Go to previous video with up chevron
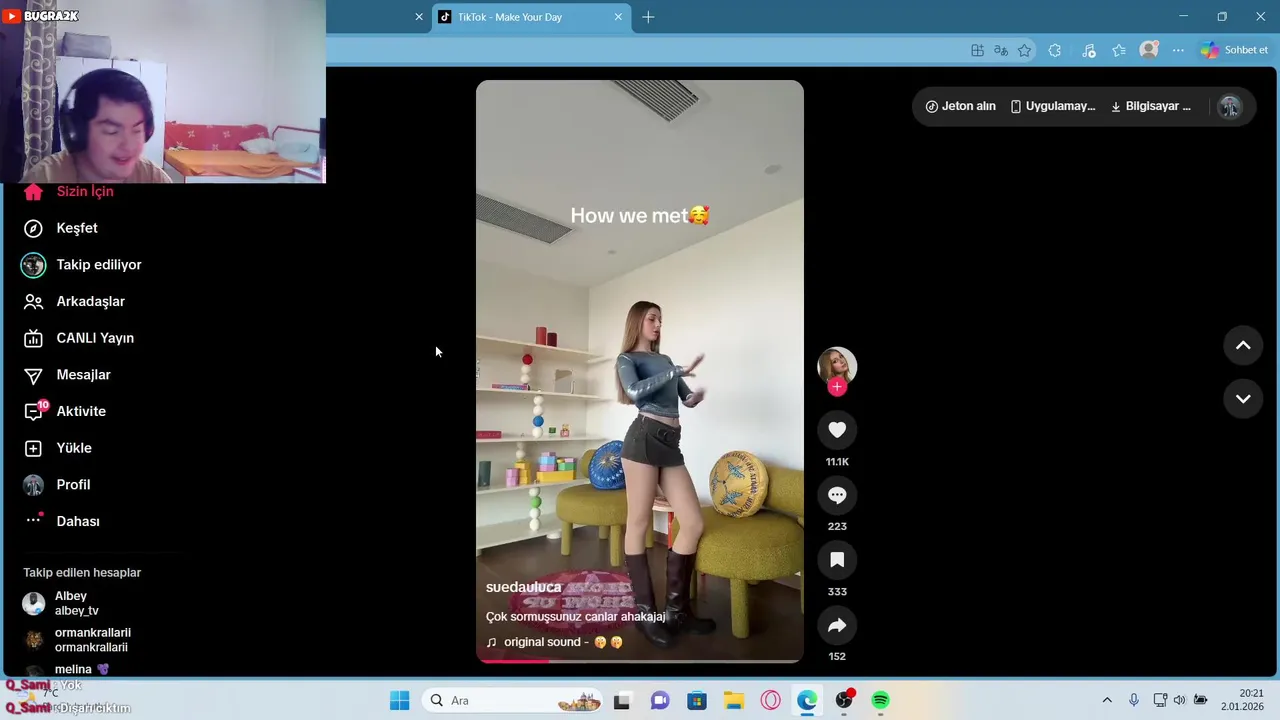The height and width of the screenshot is (720, 1280). pyautogui.click(x=1243, y=345)
